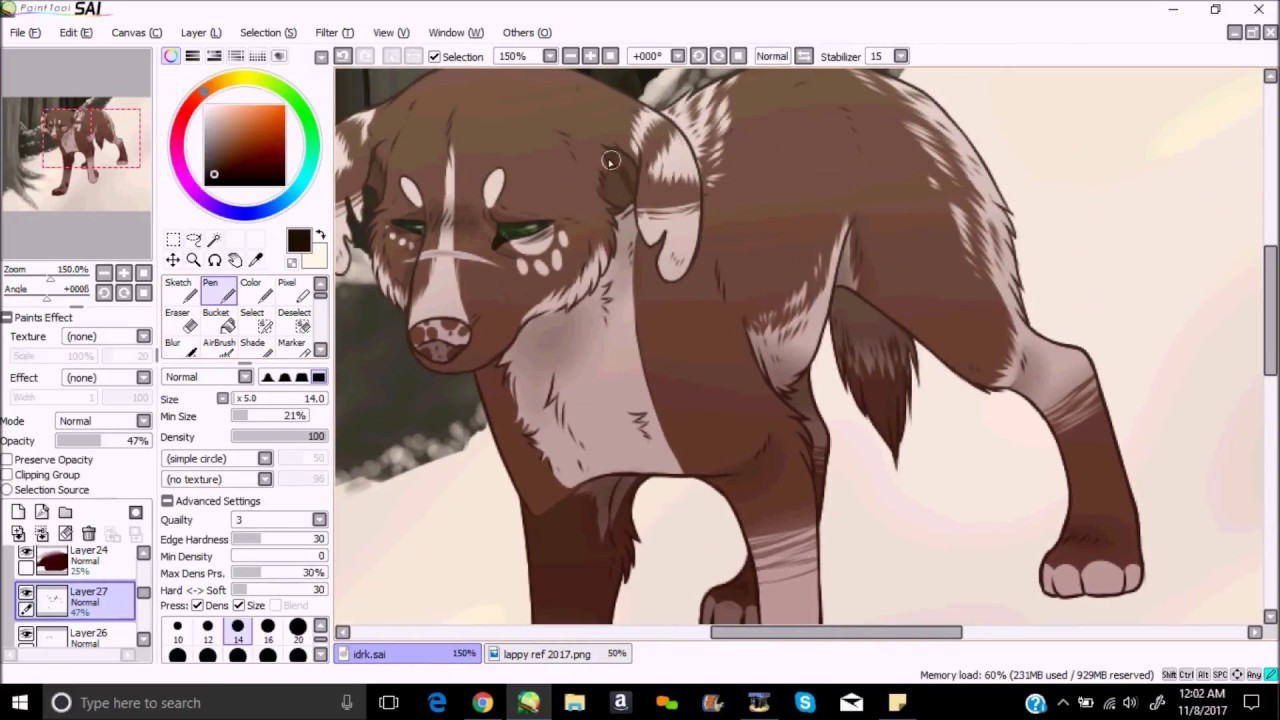
Task: Create a new layer folder
Action: 65,512
